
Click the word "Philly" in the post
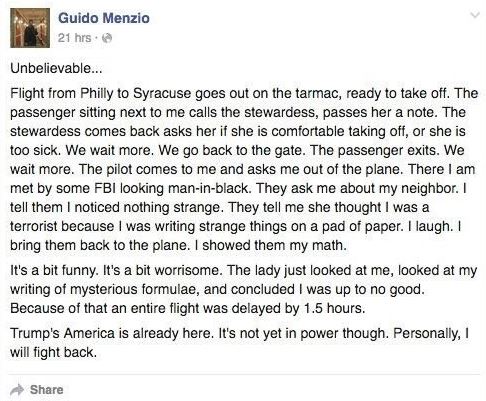97,94
